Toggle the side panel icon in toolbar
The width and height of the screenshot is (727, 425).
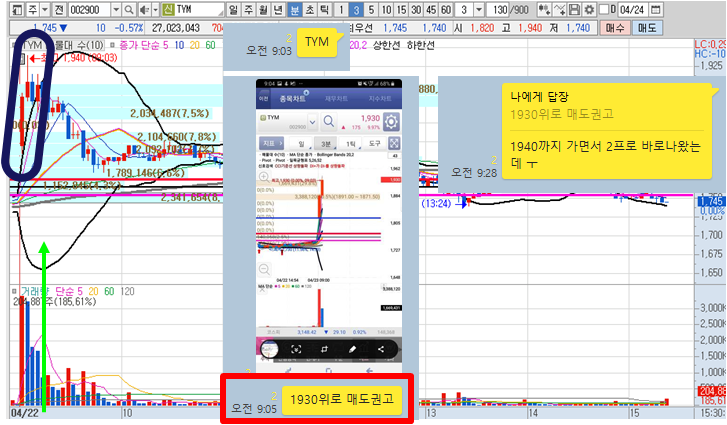17,9
